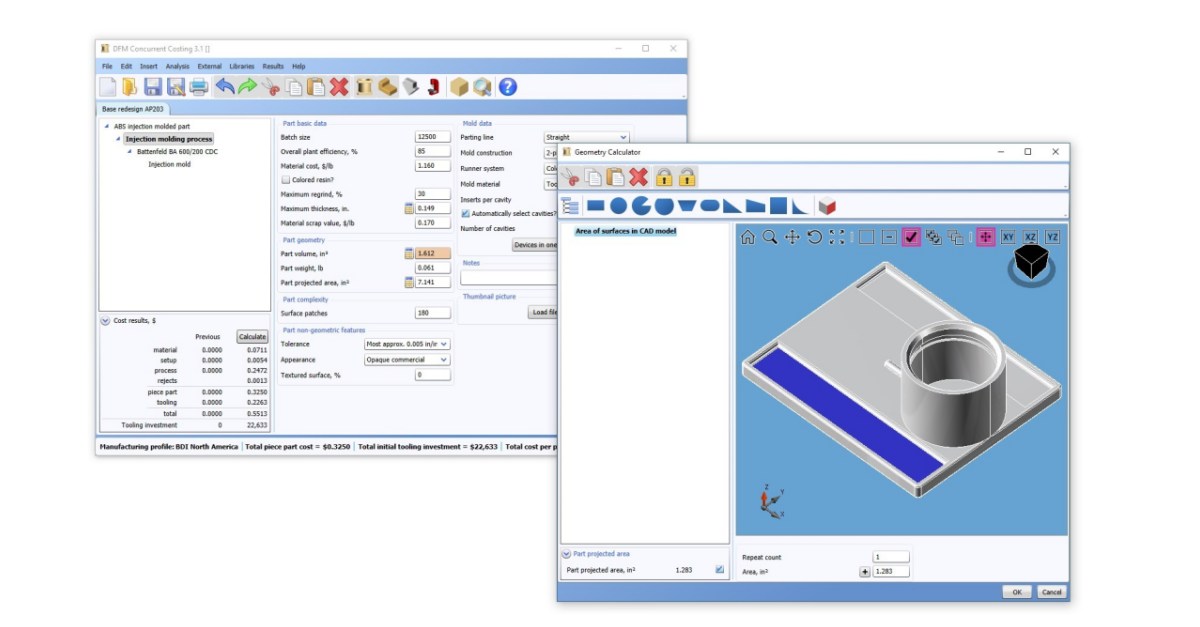Select the Print icon
1200x627 pixels.
click(198, 86)
